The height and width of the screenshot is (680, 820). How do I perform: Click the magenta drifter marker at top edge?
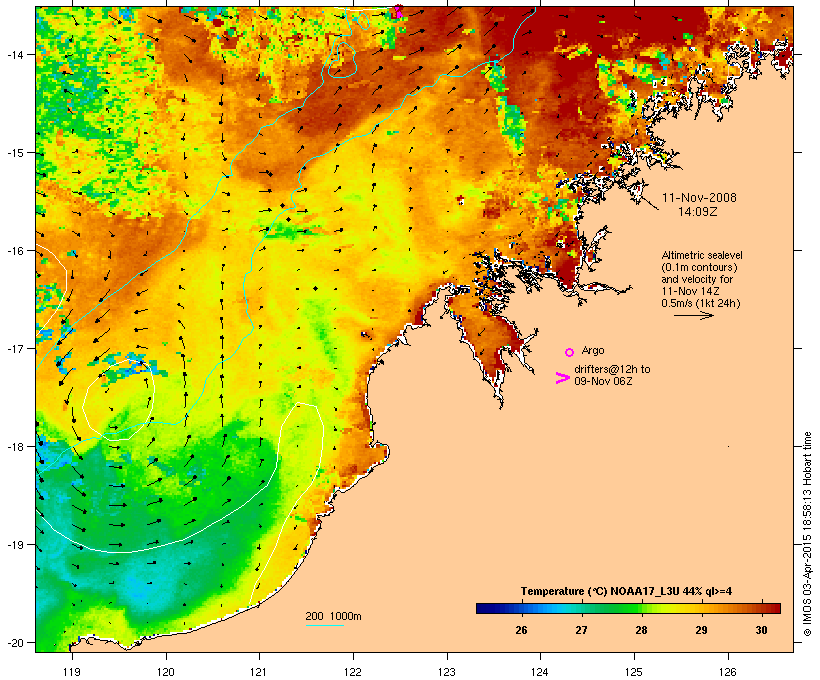tap(399, 11)
